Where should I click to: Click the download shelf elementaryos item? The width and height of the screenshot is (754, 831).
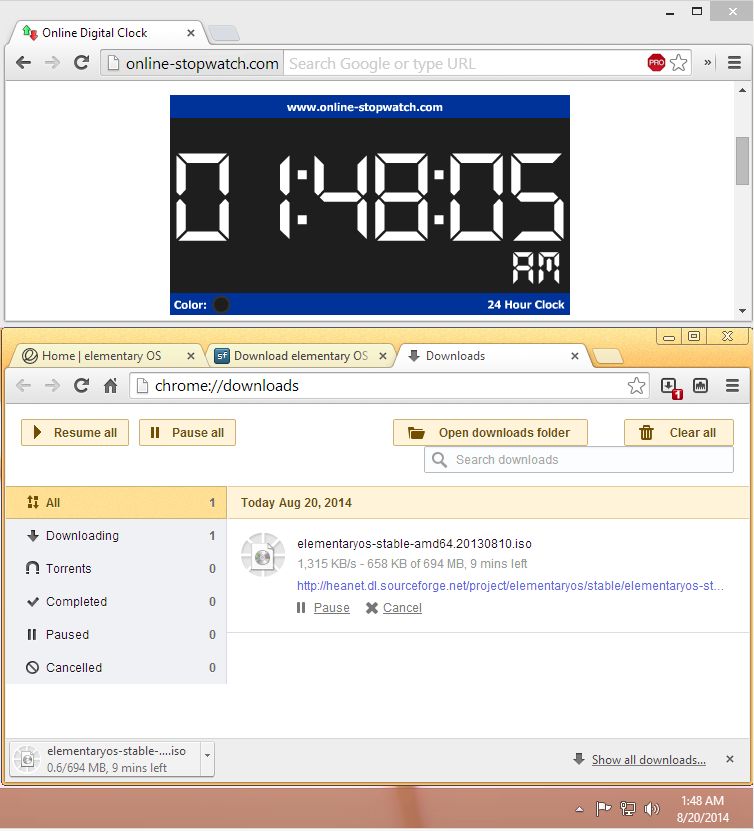point(106,759)
